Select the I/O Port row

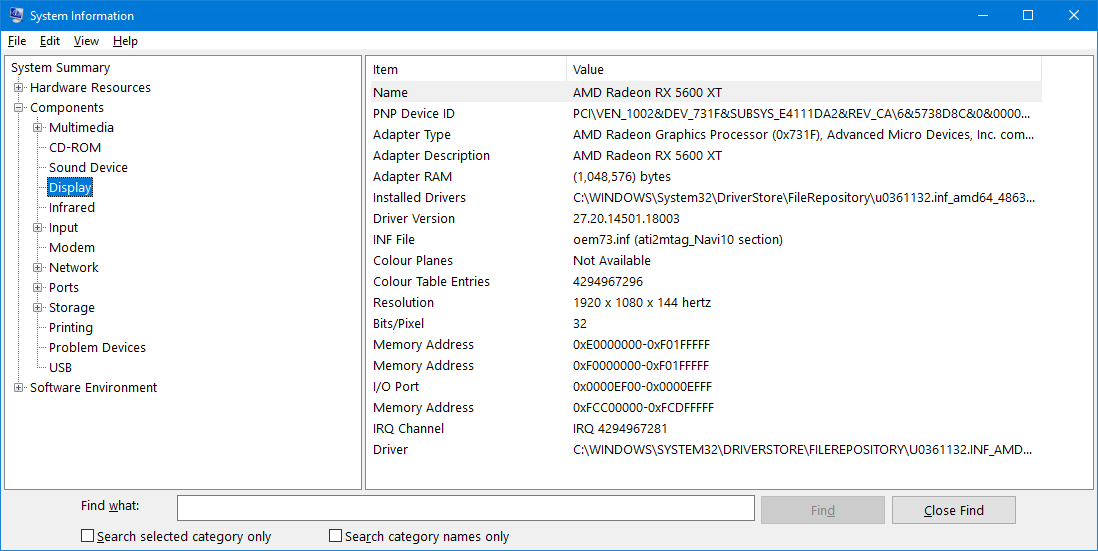pyautogui.click(x=706, y=386)
